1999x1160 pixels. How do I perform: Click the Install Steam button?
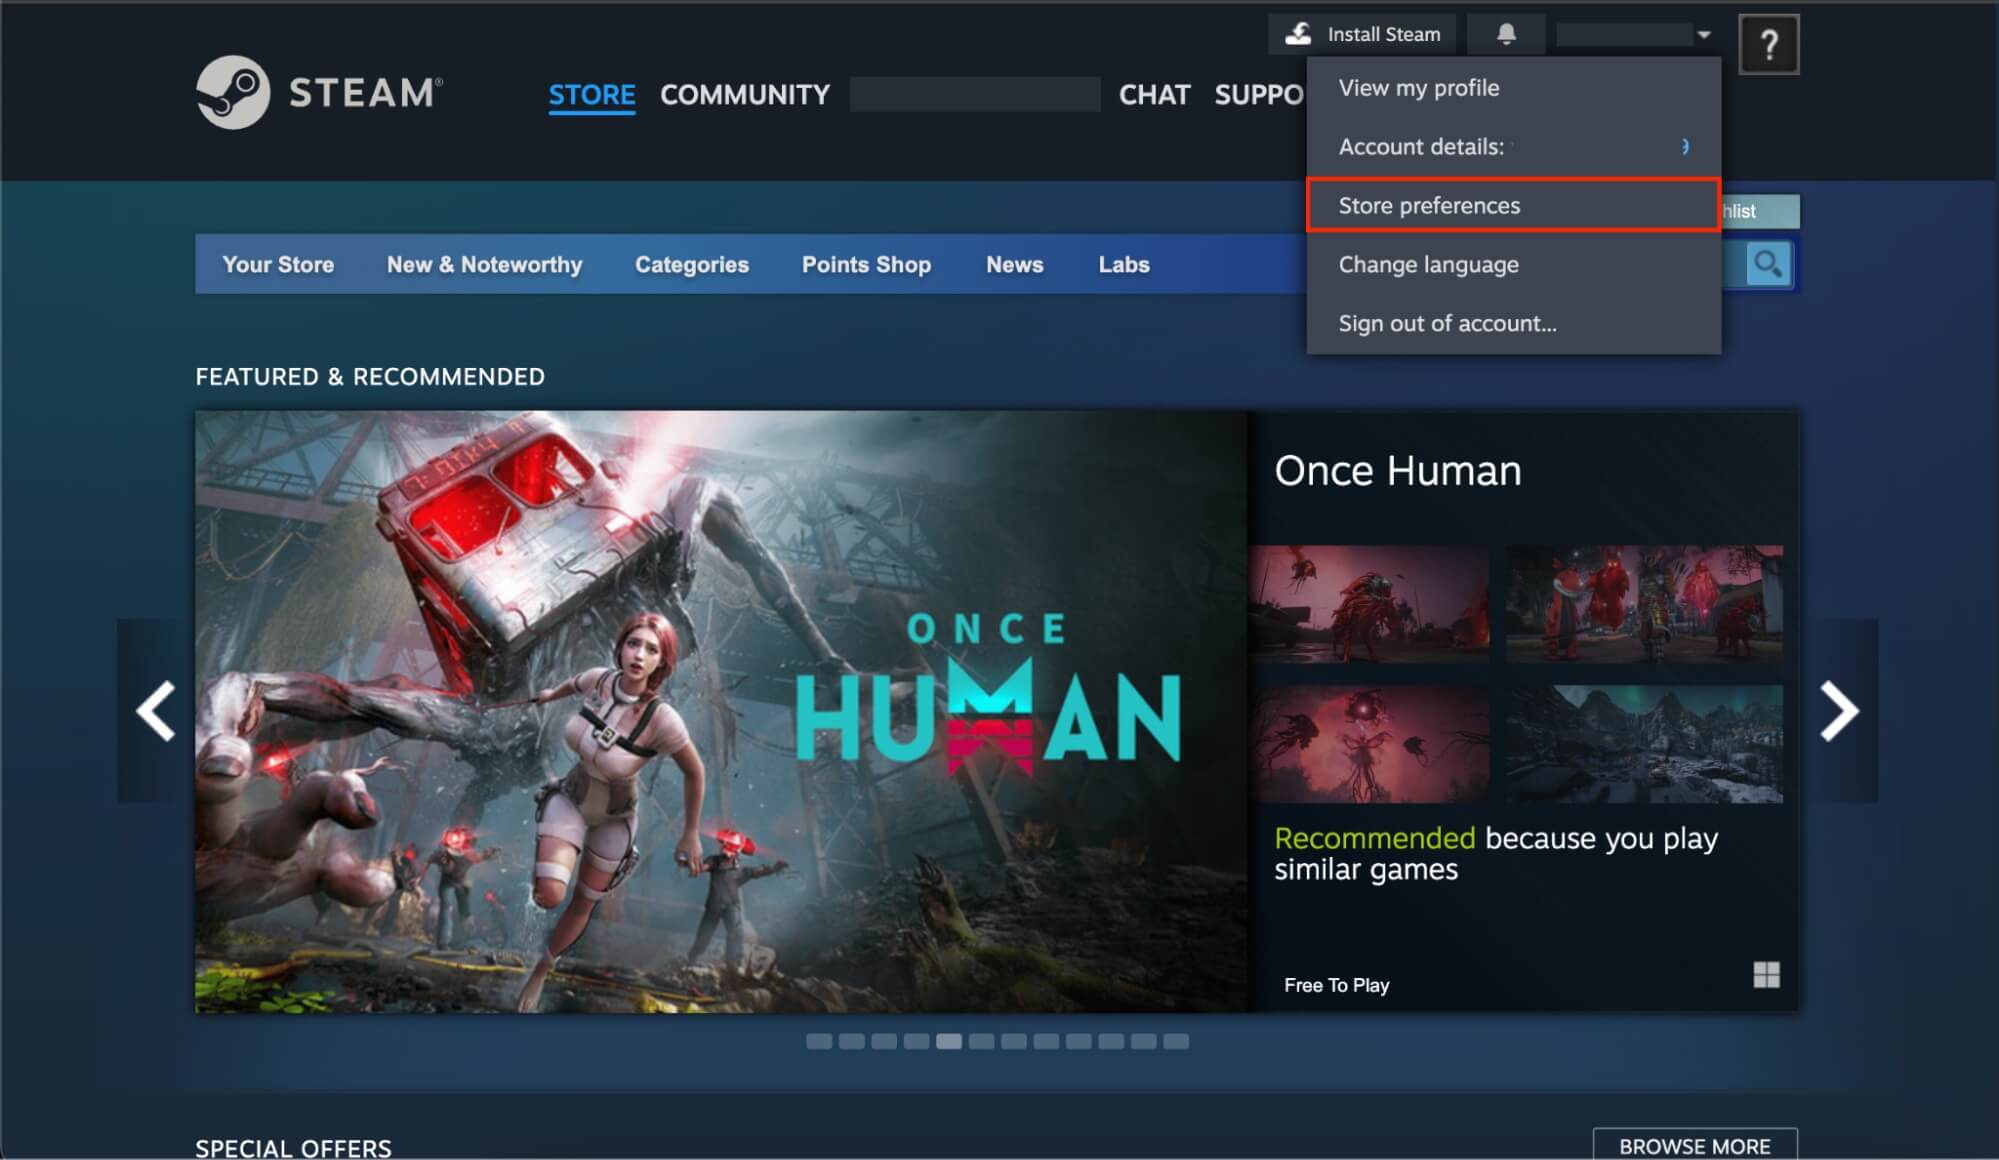1363,34
